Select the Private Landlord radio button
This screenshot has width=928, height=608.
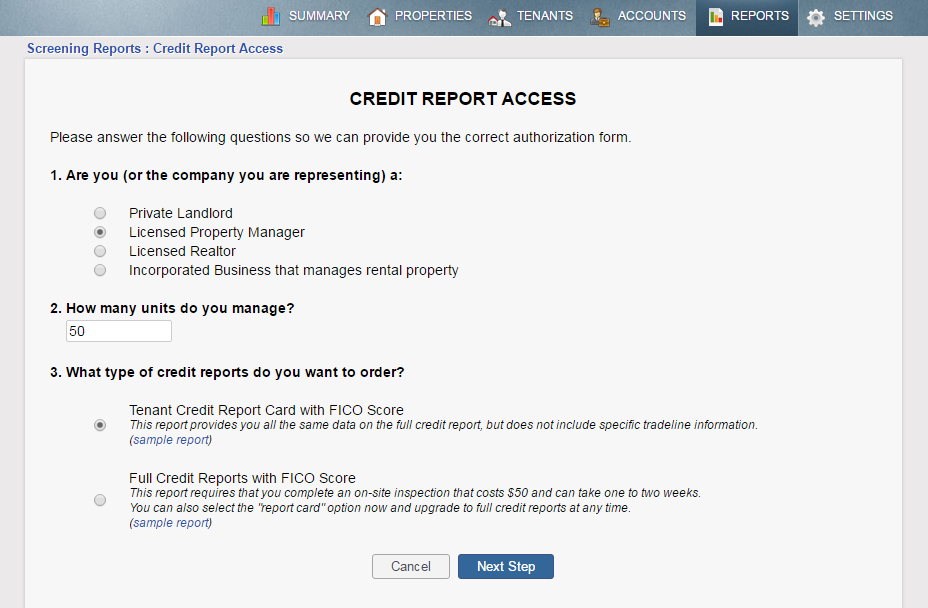click(x=100, y=213)
